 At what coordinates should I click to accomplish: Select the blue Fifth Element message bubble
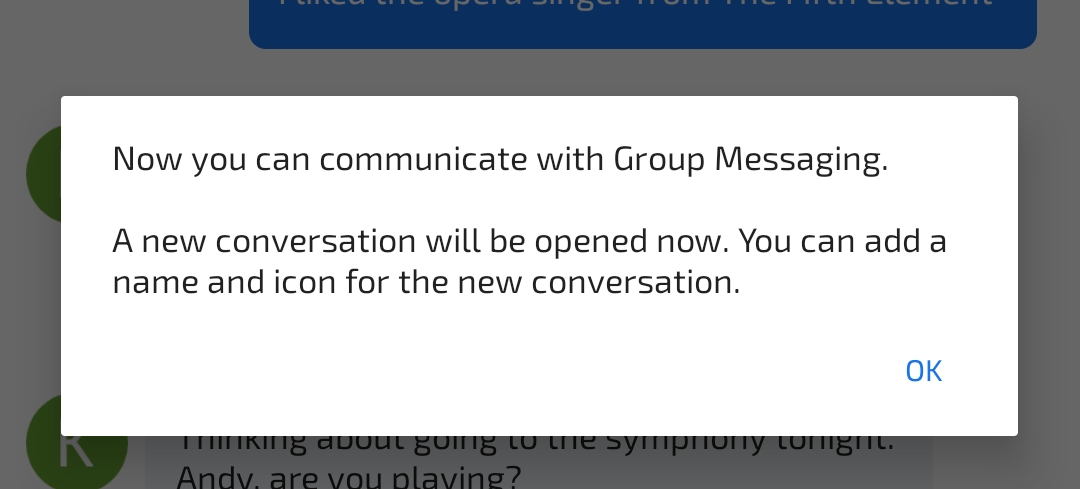(642, 22)
